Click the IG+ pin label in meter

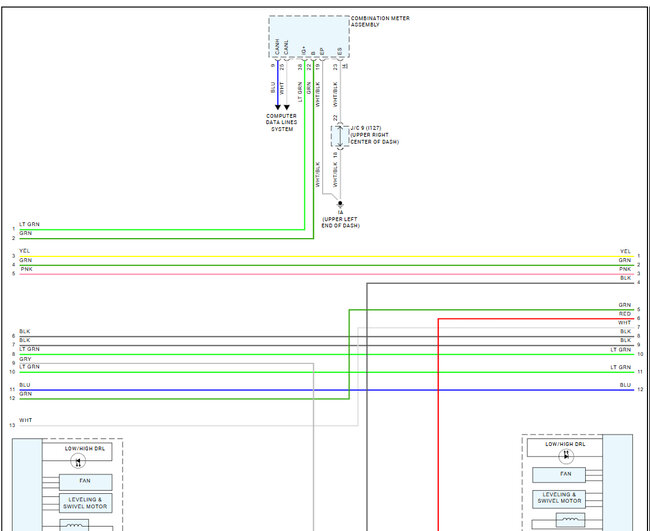[304, 51]
